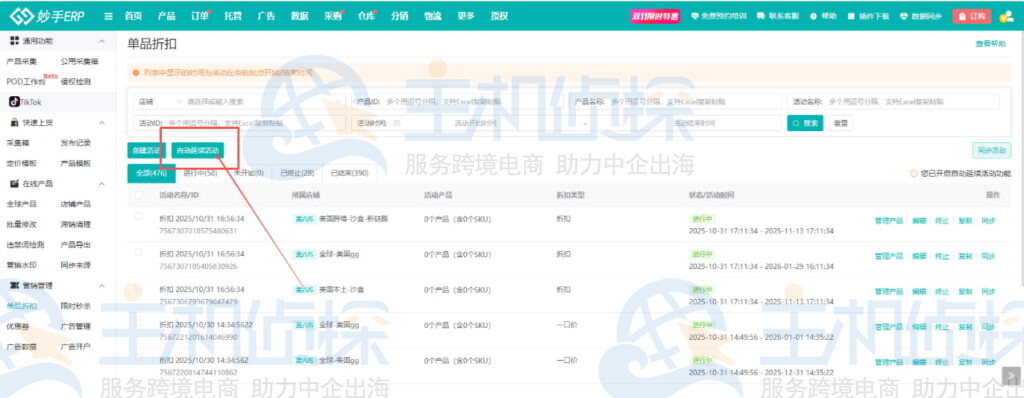Open the 产品 top menu

[x=166, y=16]
